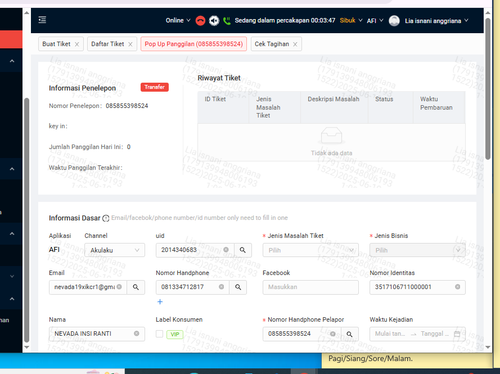
Task: Click caller number 085855398524 text
Action: coord(127,106)
